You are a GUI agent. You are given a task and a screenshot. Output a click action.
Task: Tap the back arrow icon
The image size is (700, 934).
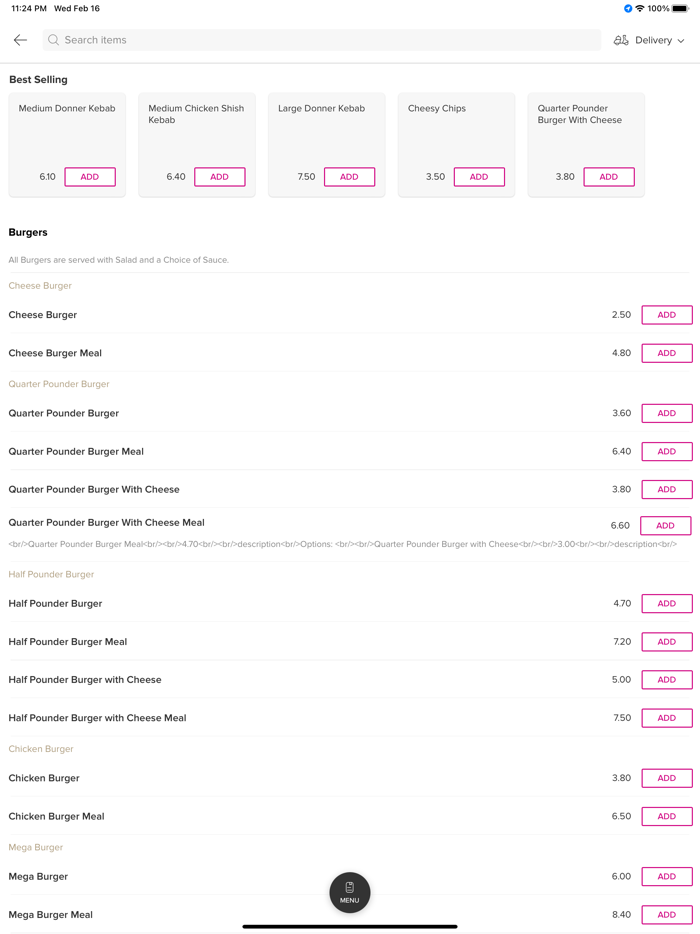(x=20, y=40)
